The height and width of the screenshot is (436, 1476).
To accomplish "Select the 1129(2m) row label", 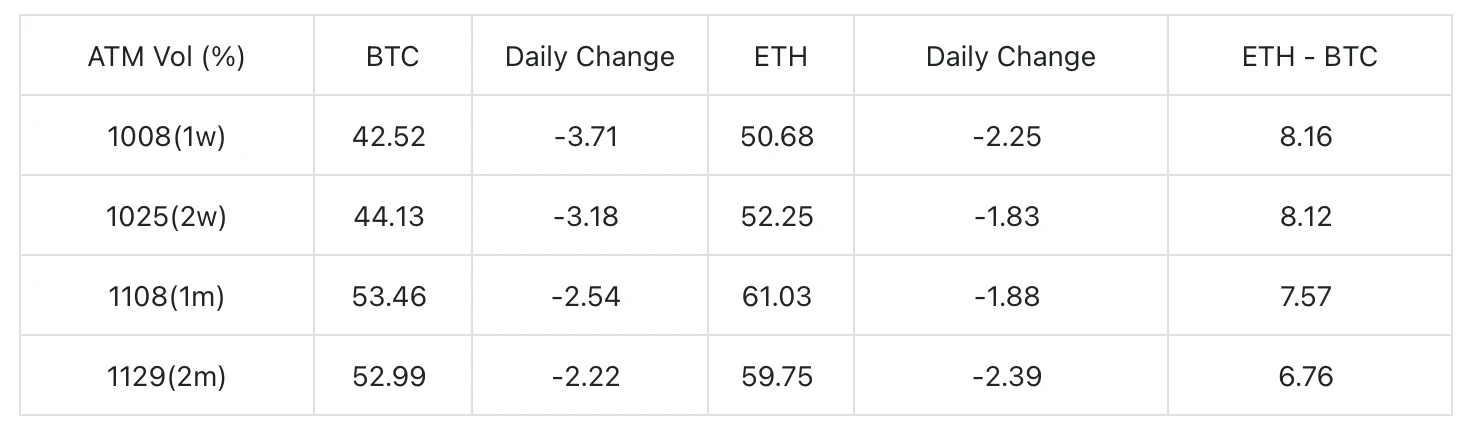I will coord(166,376).
